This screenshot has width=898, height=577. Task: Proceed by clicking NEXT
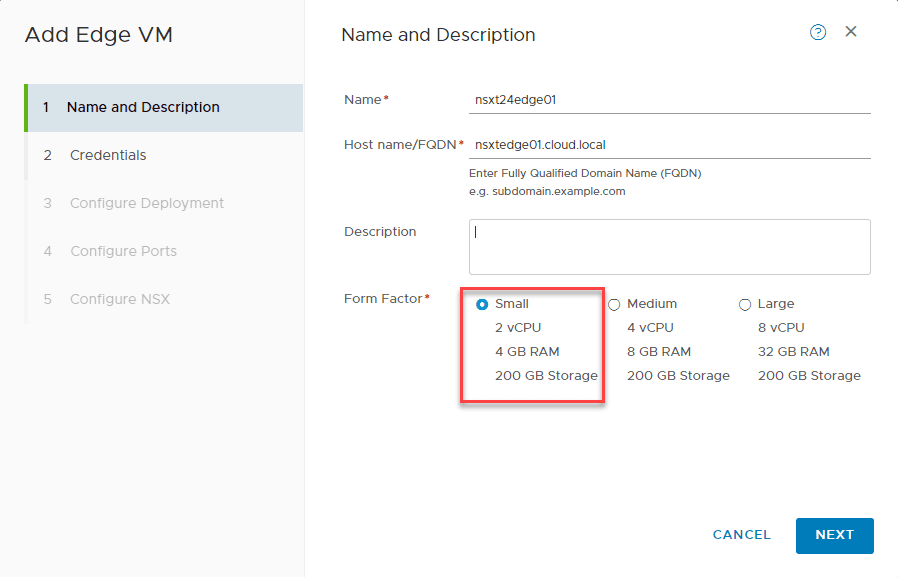[x=834, y=535]
